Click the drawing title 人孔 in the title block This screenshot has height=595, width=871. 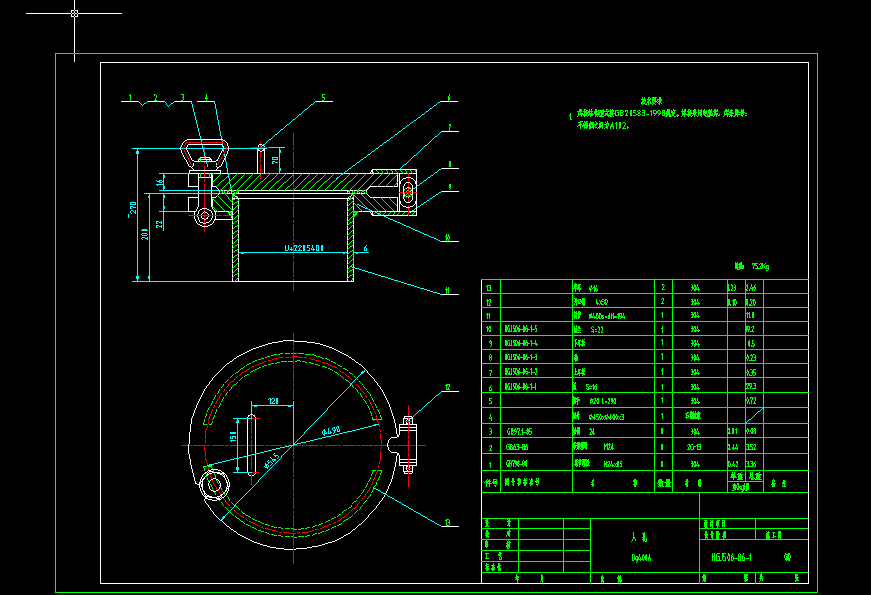(x=636, y=536)
